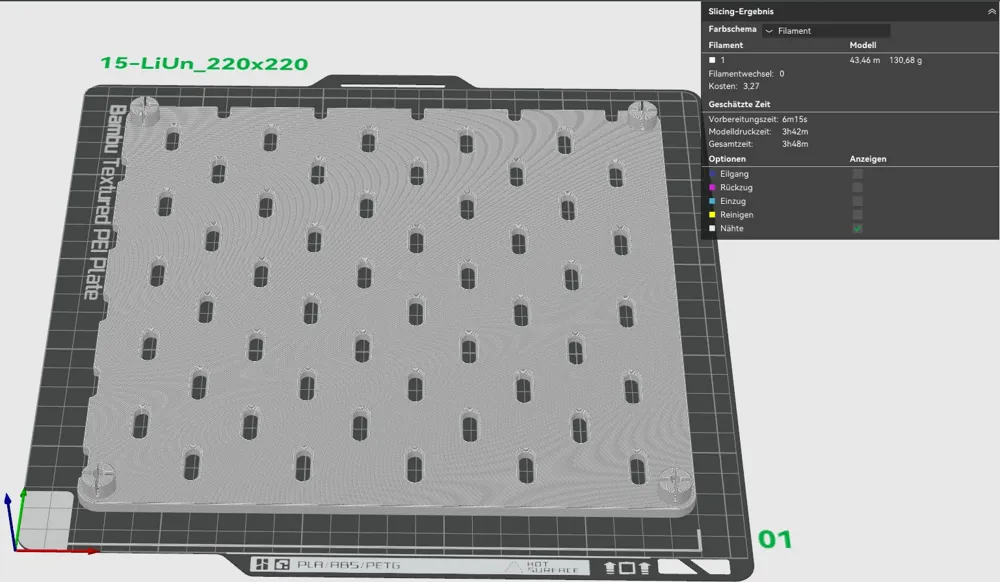Screen dimensions: 1000x582
Task: Click the Optionen column heading
Action: click(x=727, y=159)
